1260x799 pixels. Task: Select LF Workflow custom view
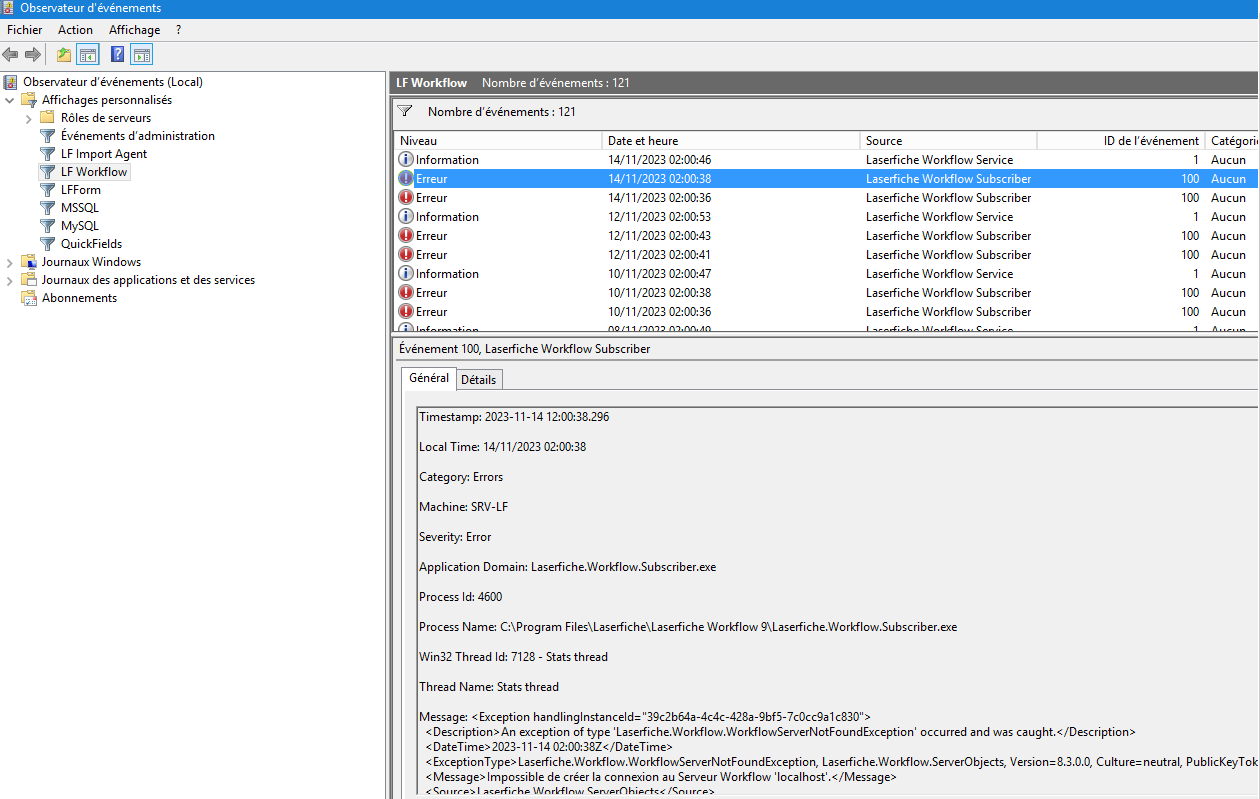point(94,172)
